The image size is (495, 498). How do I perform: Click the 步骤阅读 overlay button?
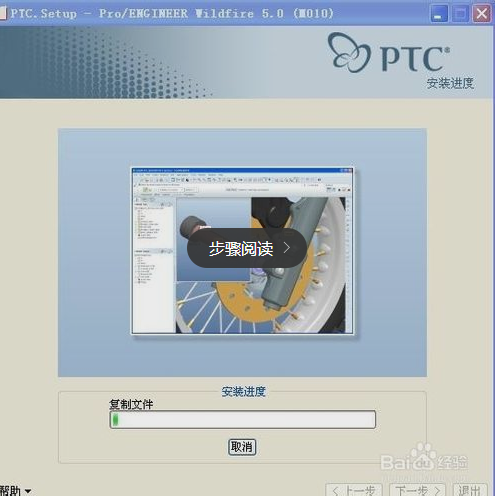(247, 248)
